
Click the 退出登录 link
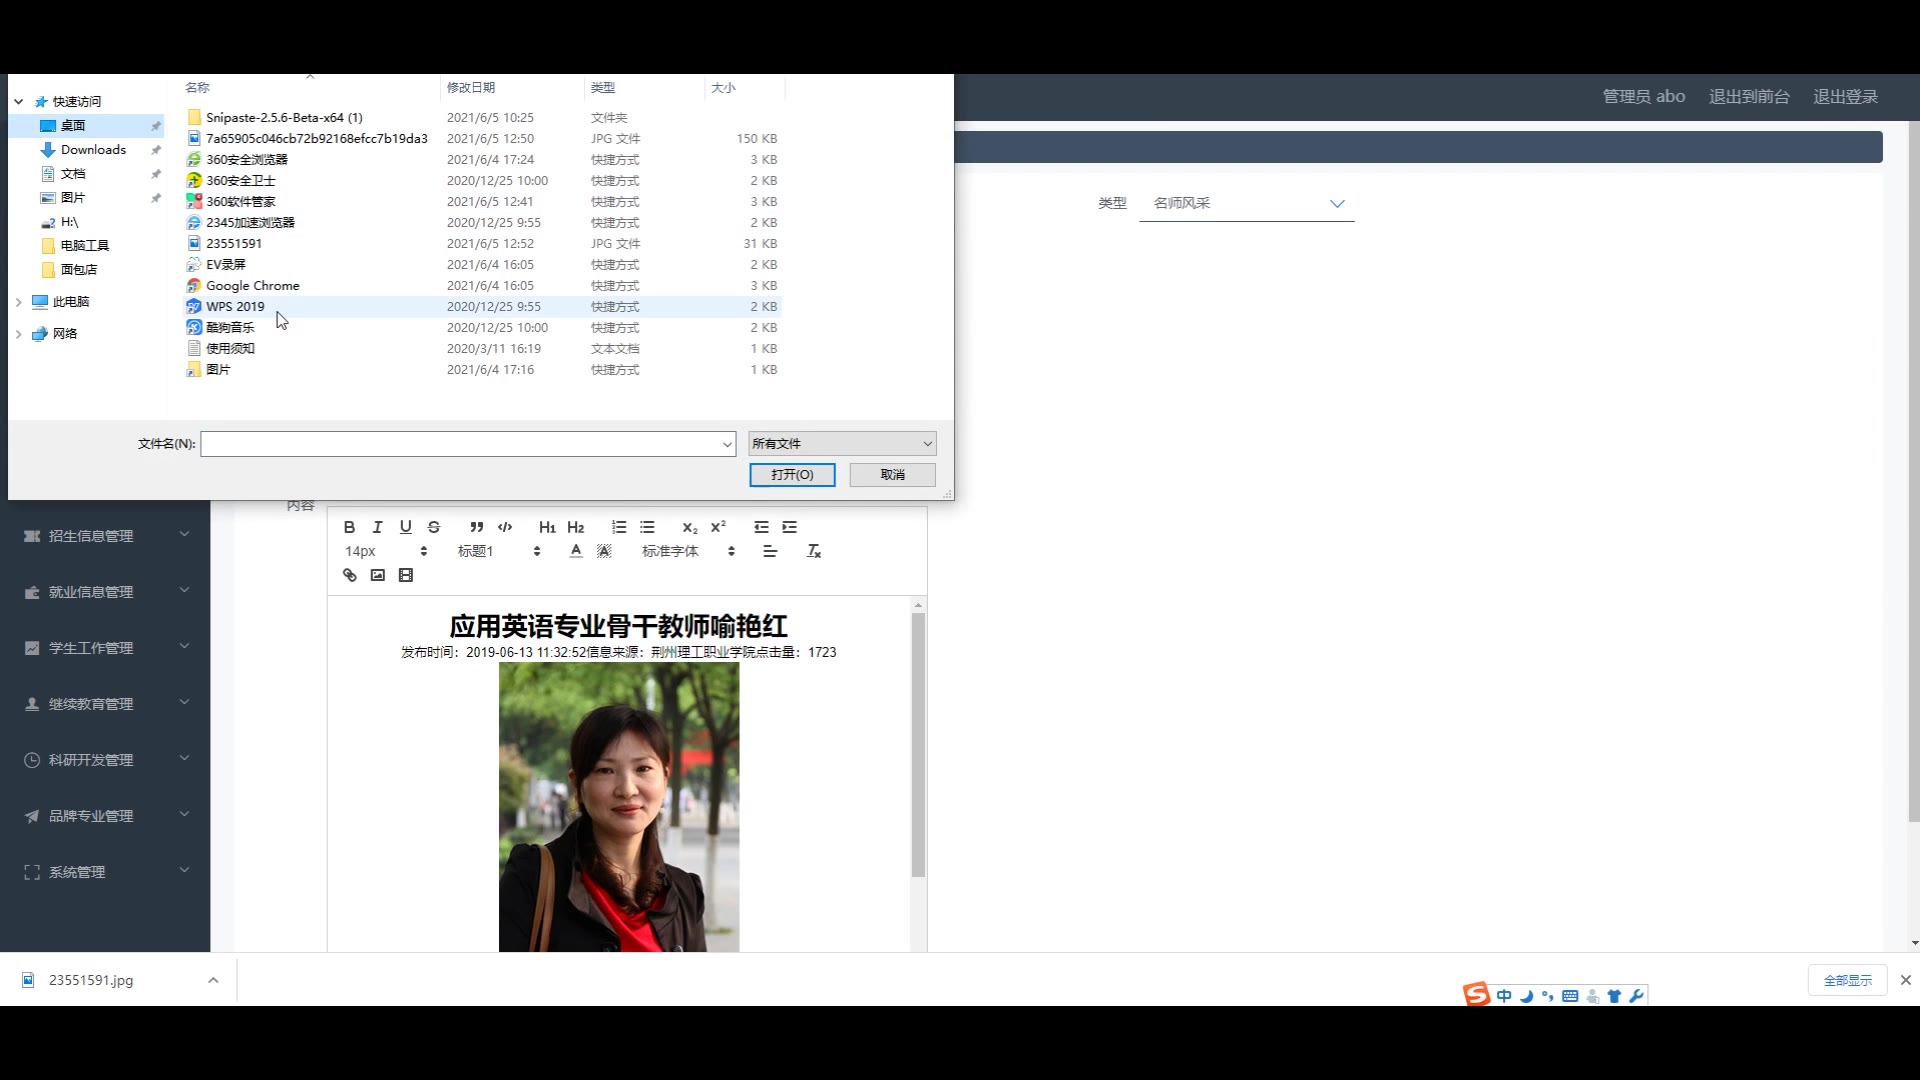coord(1845,97)
